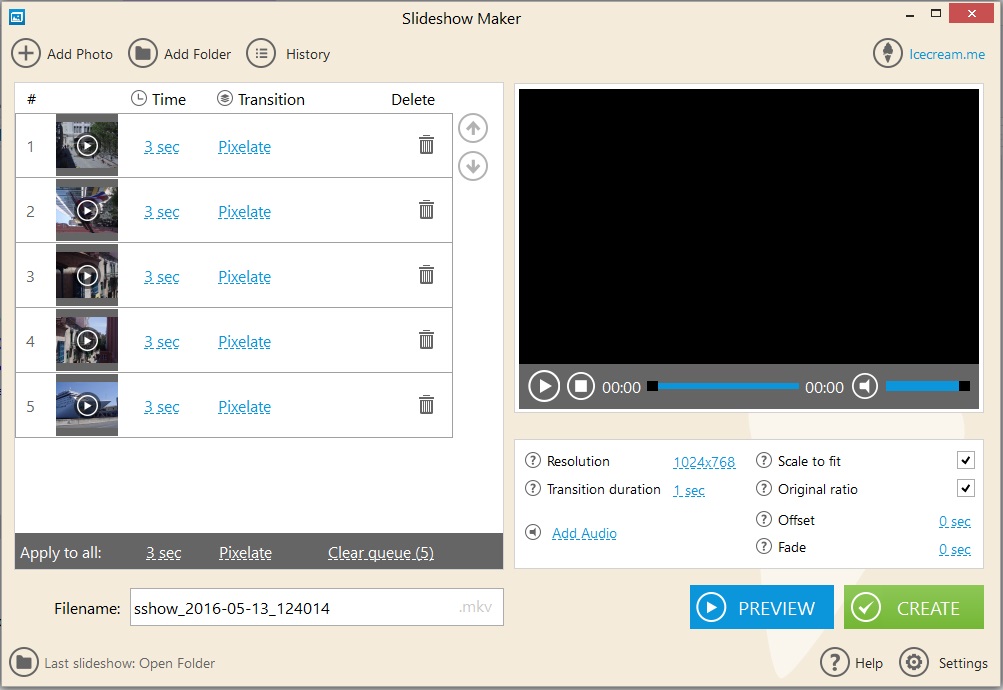Change slide 2 Pixelate transition

click(244, 212)
